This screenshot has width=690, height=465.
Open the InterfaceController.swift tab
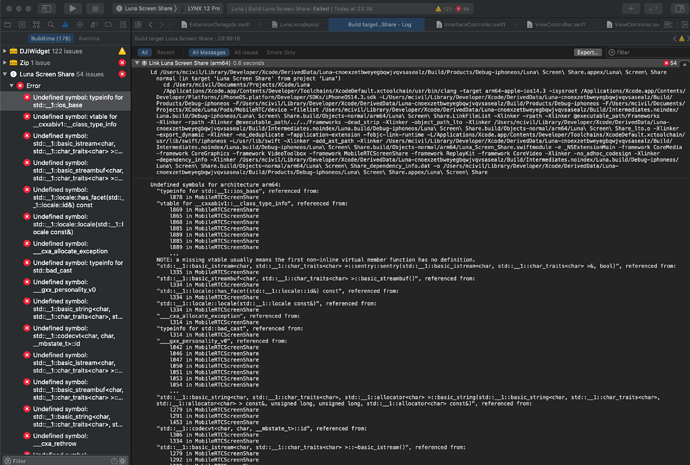pyautogui.click(x=471, y=25)
